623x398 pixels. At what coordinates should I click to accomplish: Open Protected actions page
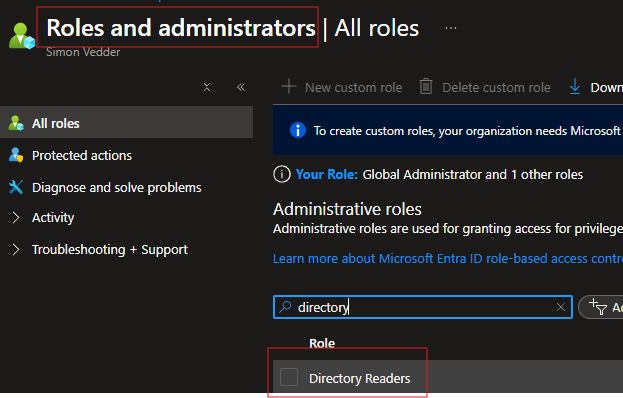point(82,155)
